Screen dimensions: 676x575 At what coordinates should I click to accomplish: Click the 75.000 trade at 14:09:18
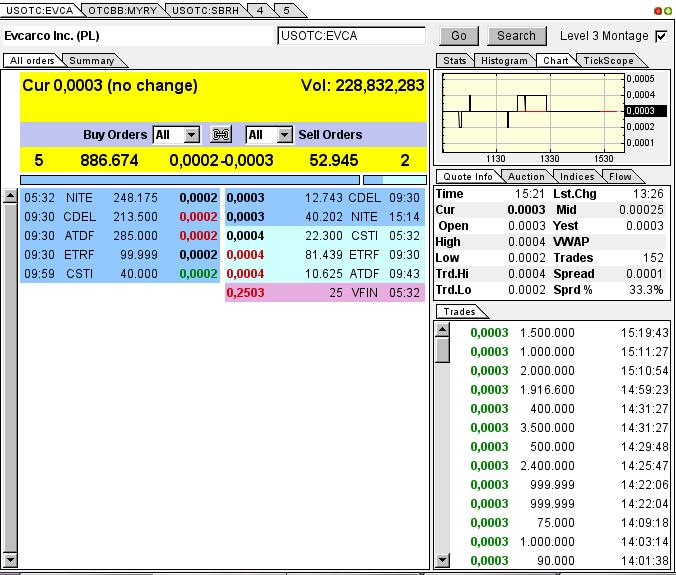[x=569, y=522]
